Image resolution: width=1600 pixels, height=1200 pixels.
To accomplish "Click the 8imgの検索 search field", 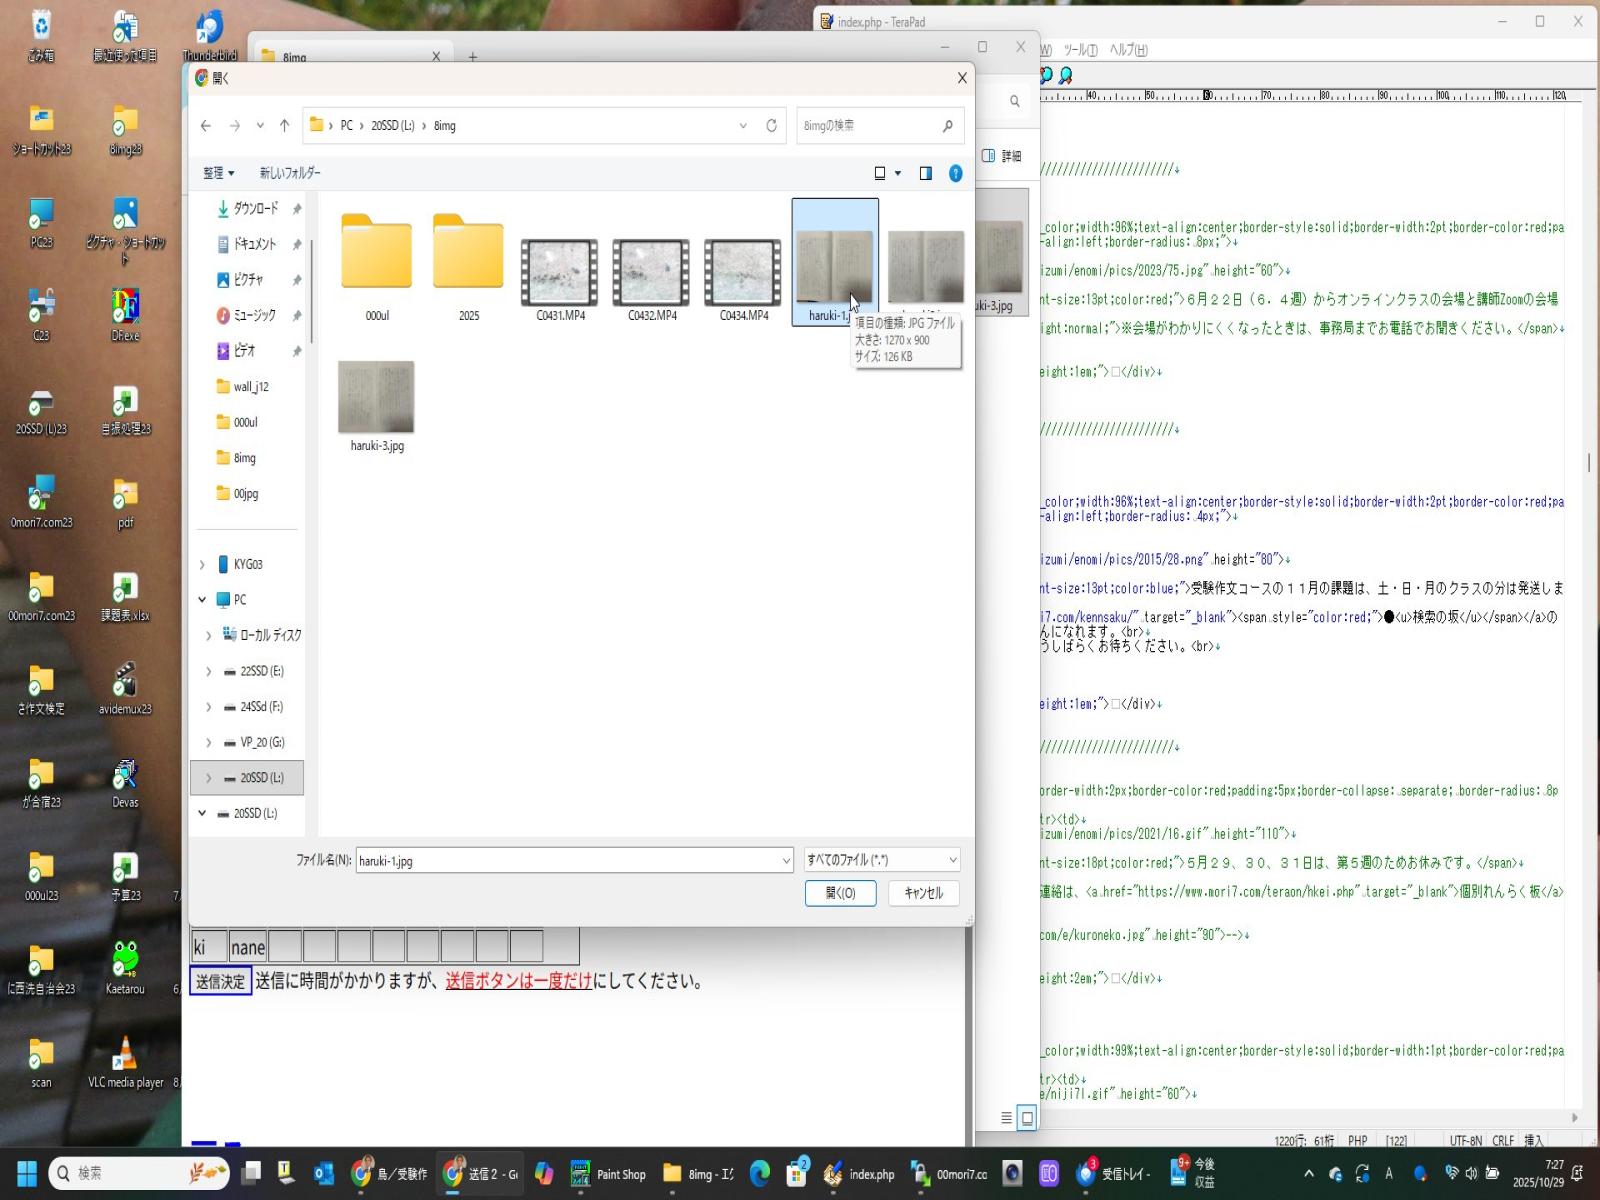I will click(868, 126).
